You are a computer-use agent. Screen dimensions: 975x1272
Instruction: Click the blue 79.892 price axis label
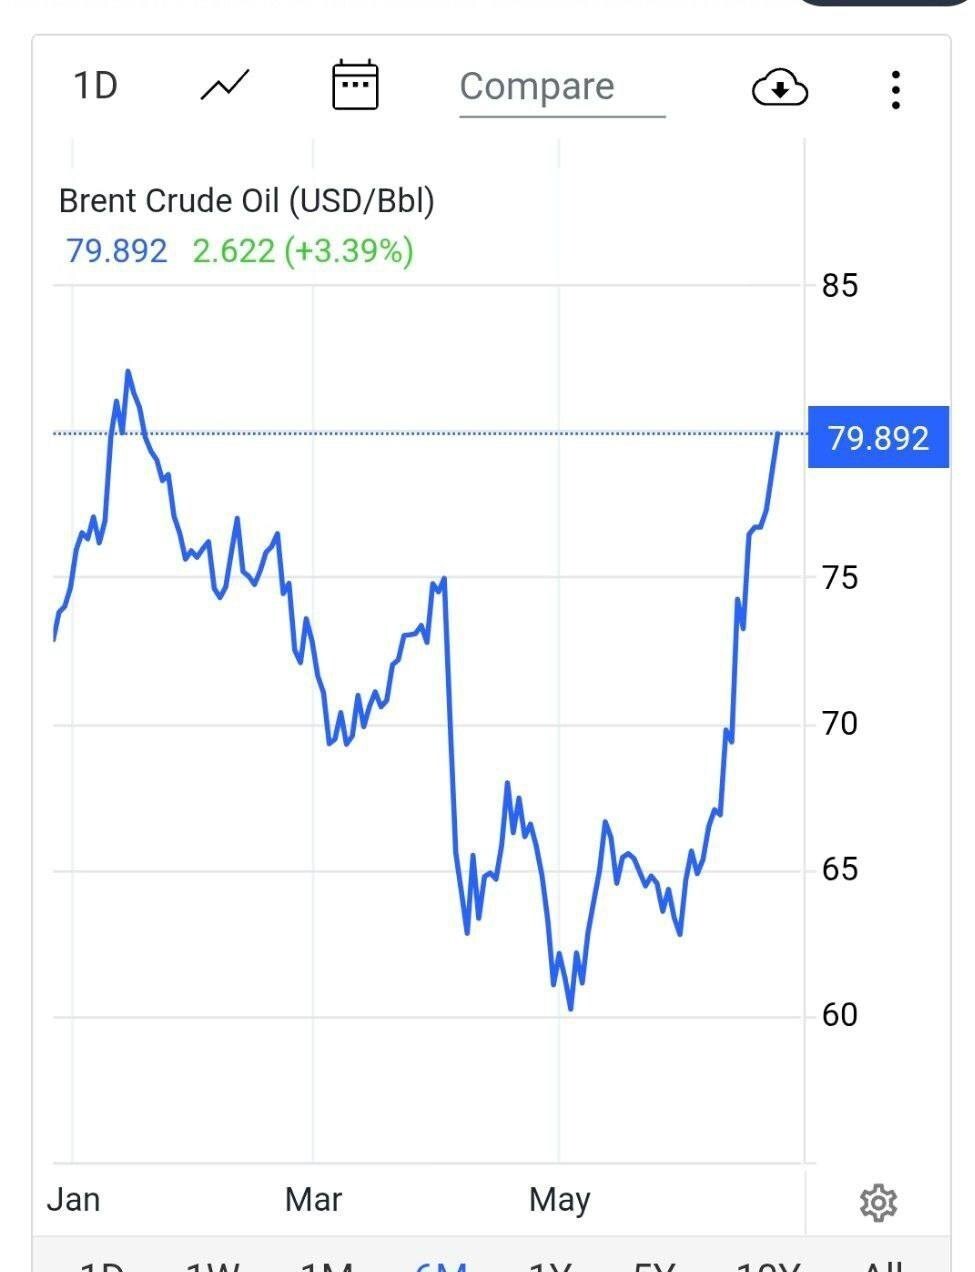coord(878,438)
